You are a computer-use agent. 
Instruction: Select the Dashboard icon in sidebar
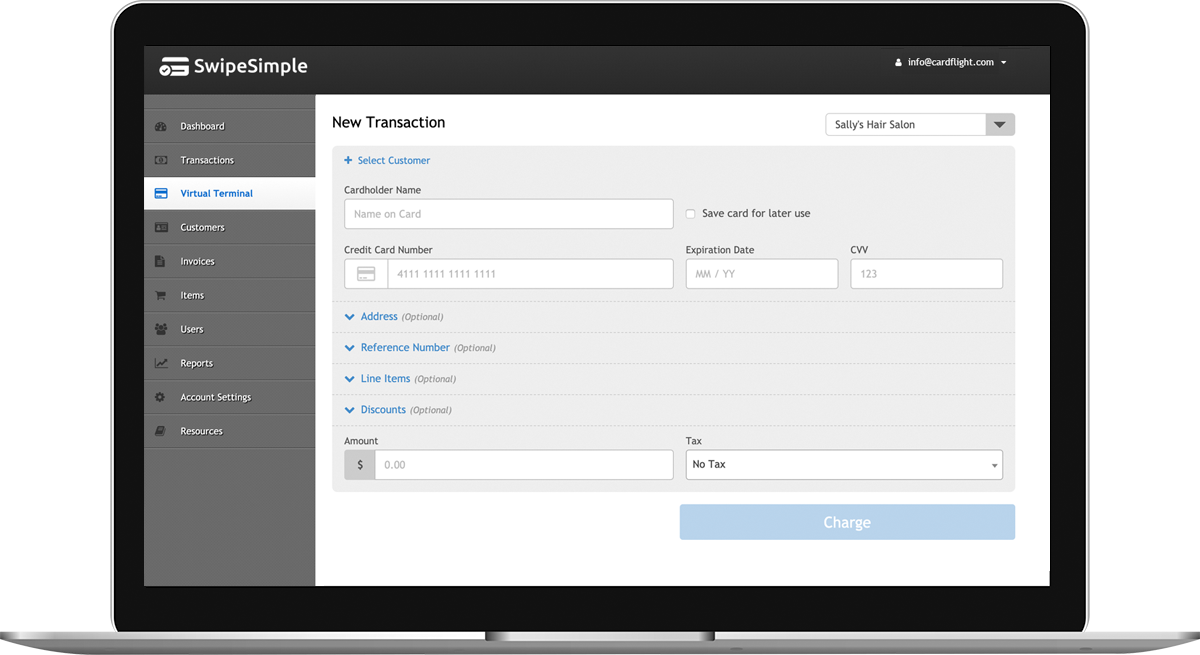(161, 126)
